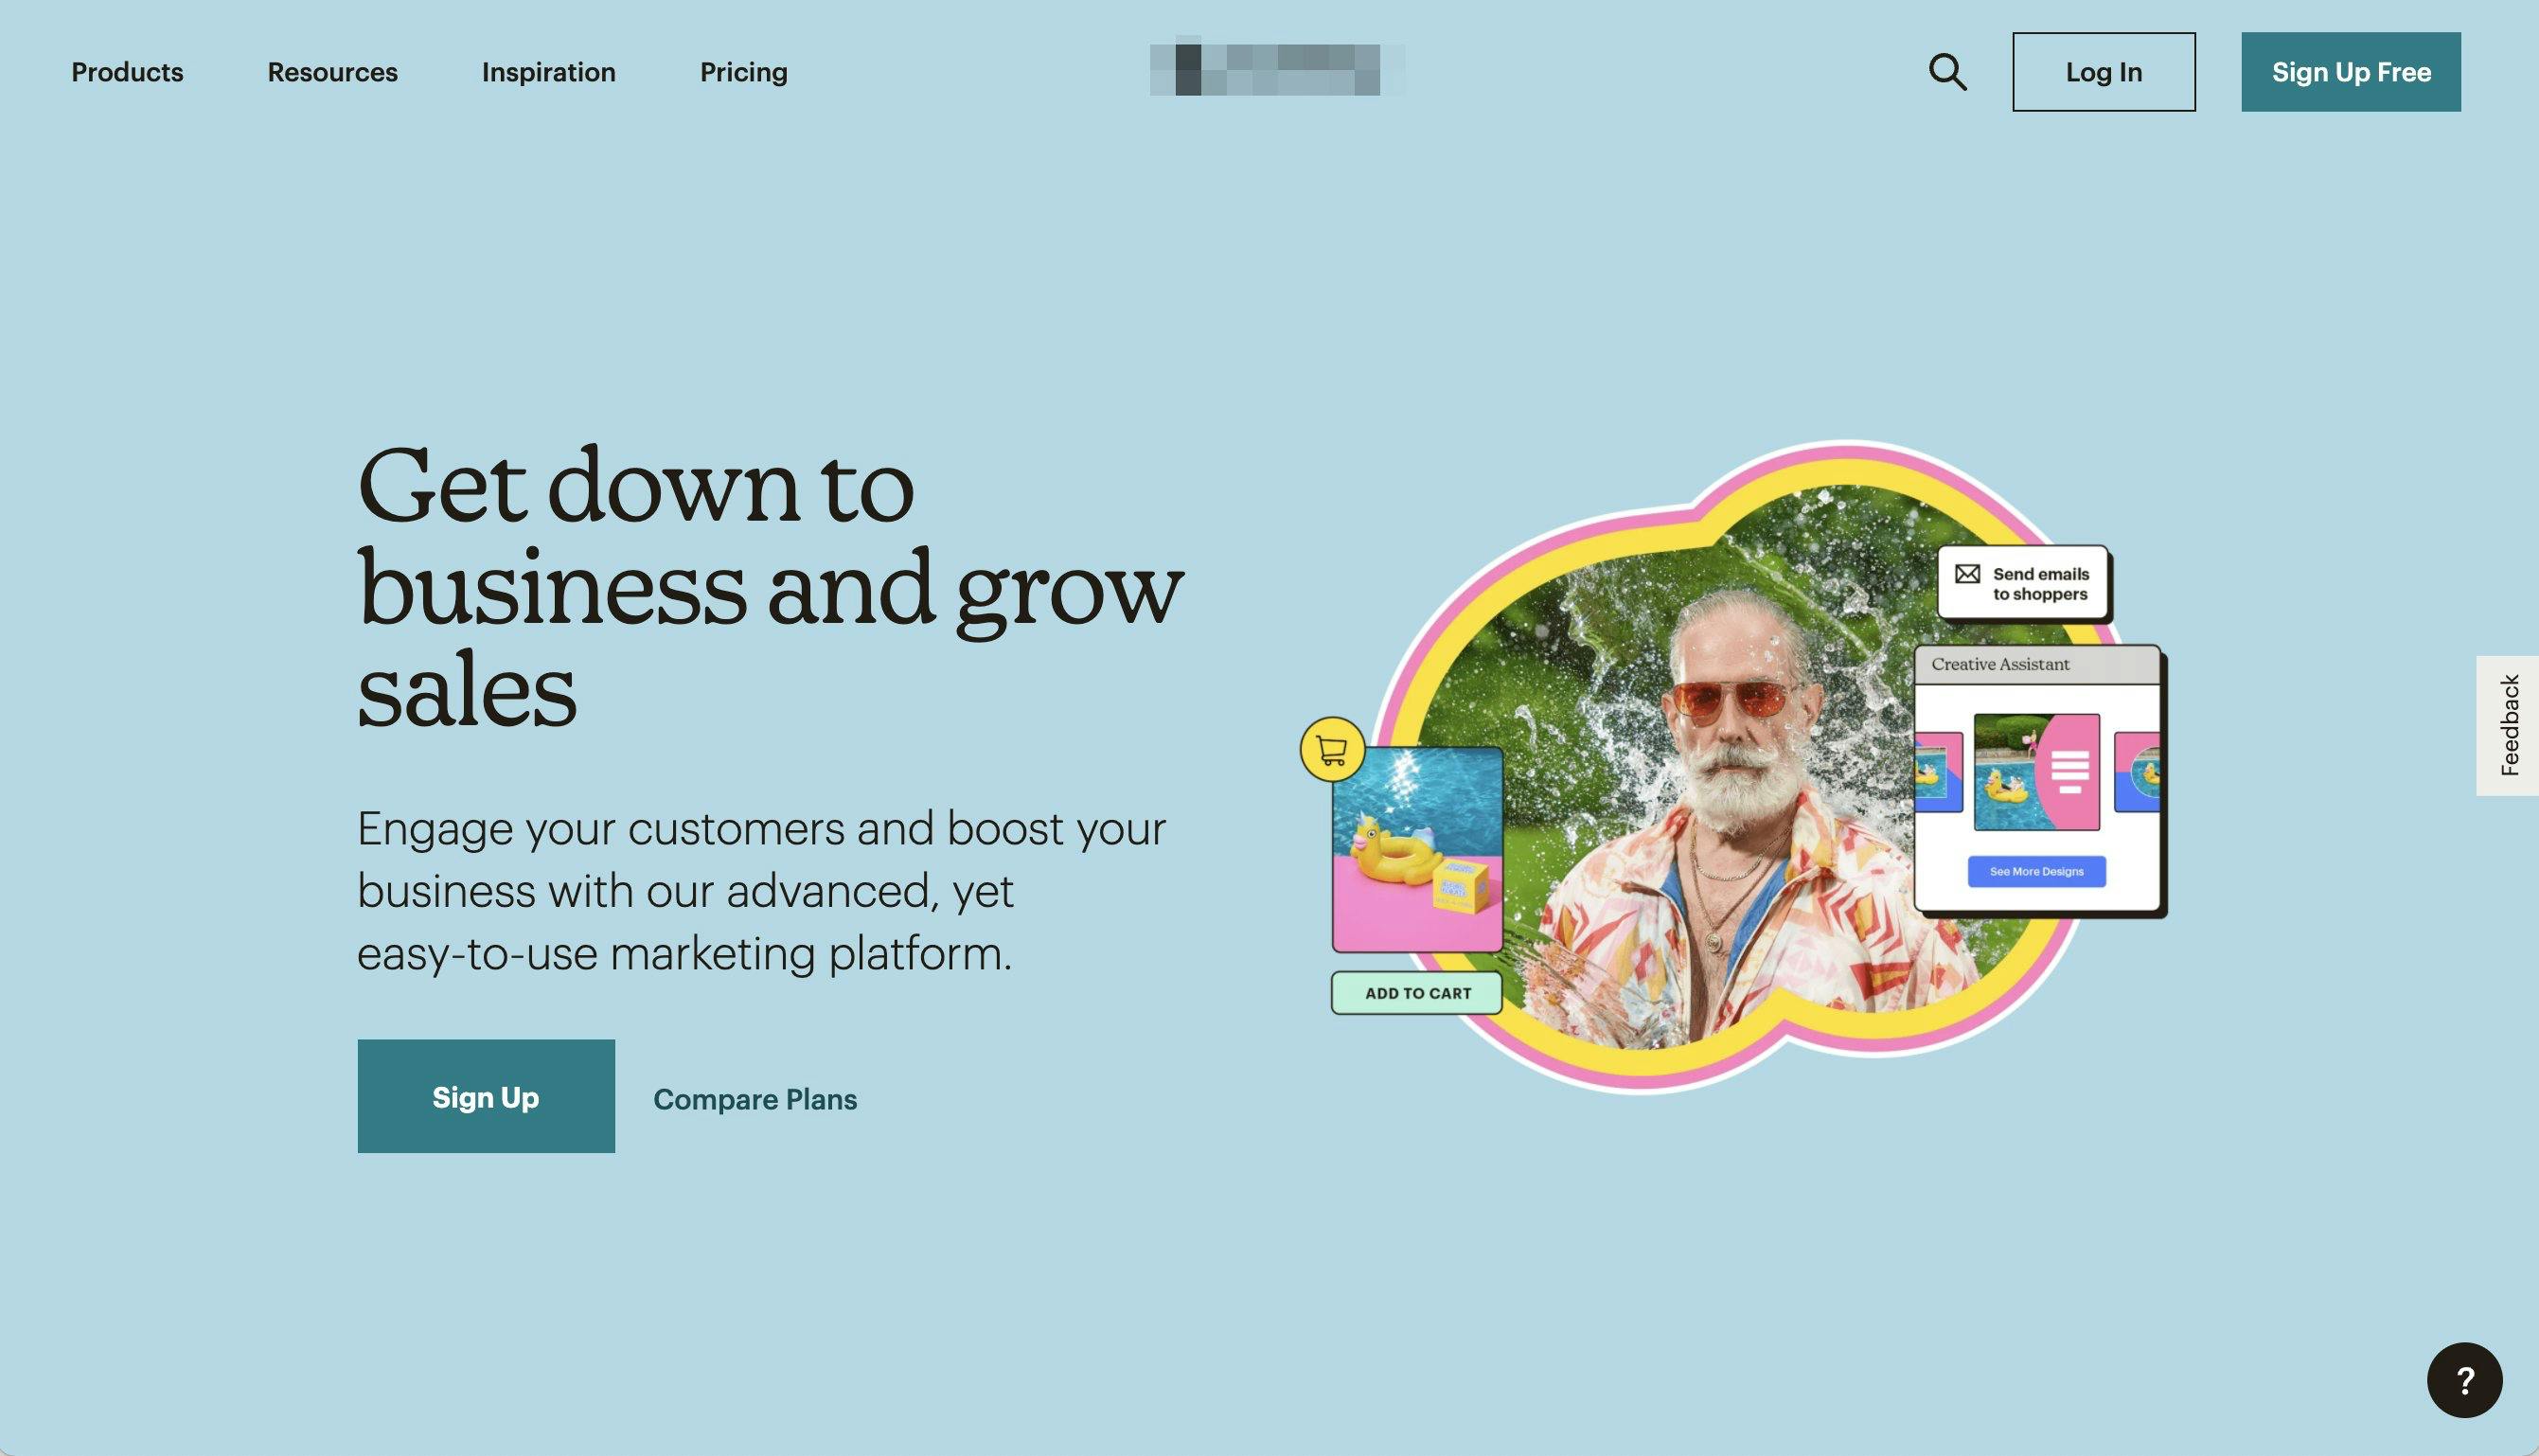
Task: Click the Compare Plans link
Action: click(x=755, y=1095)
